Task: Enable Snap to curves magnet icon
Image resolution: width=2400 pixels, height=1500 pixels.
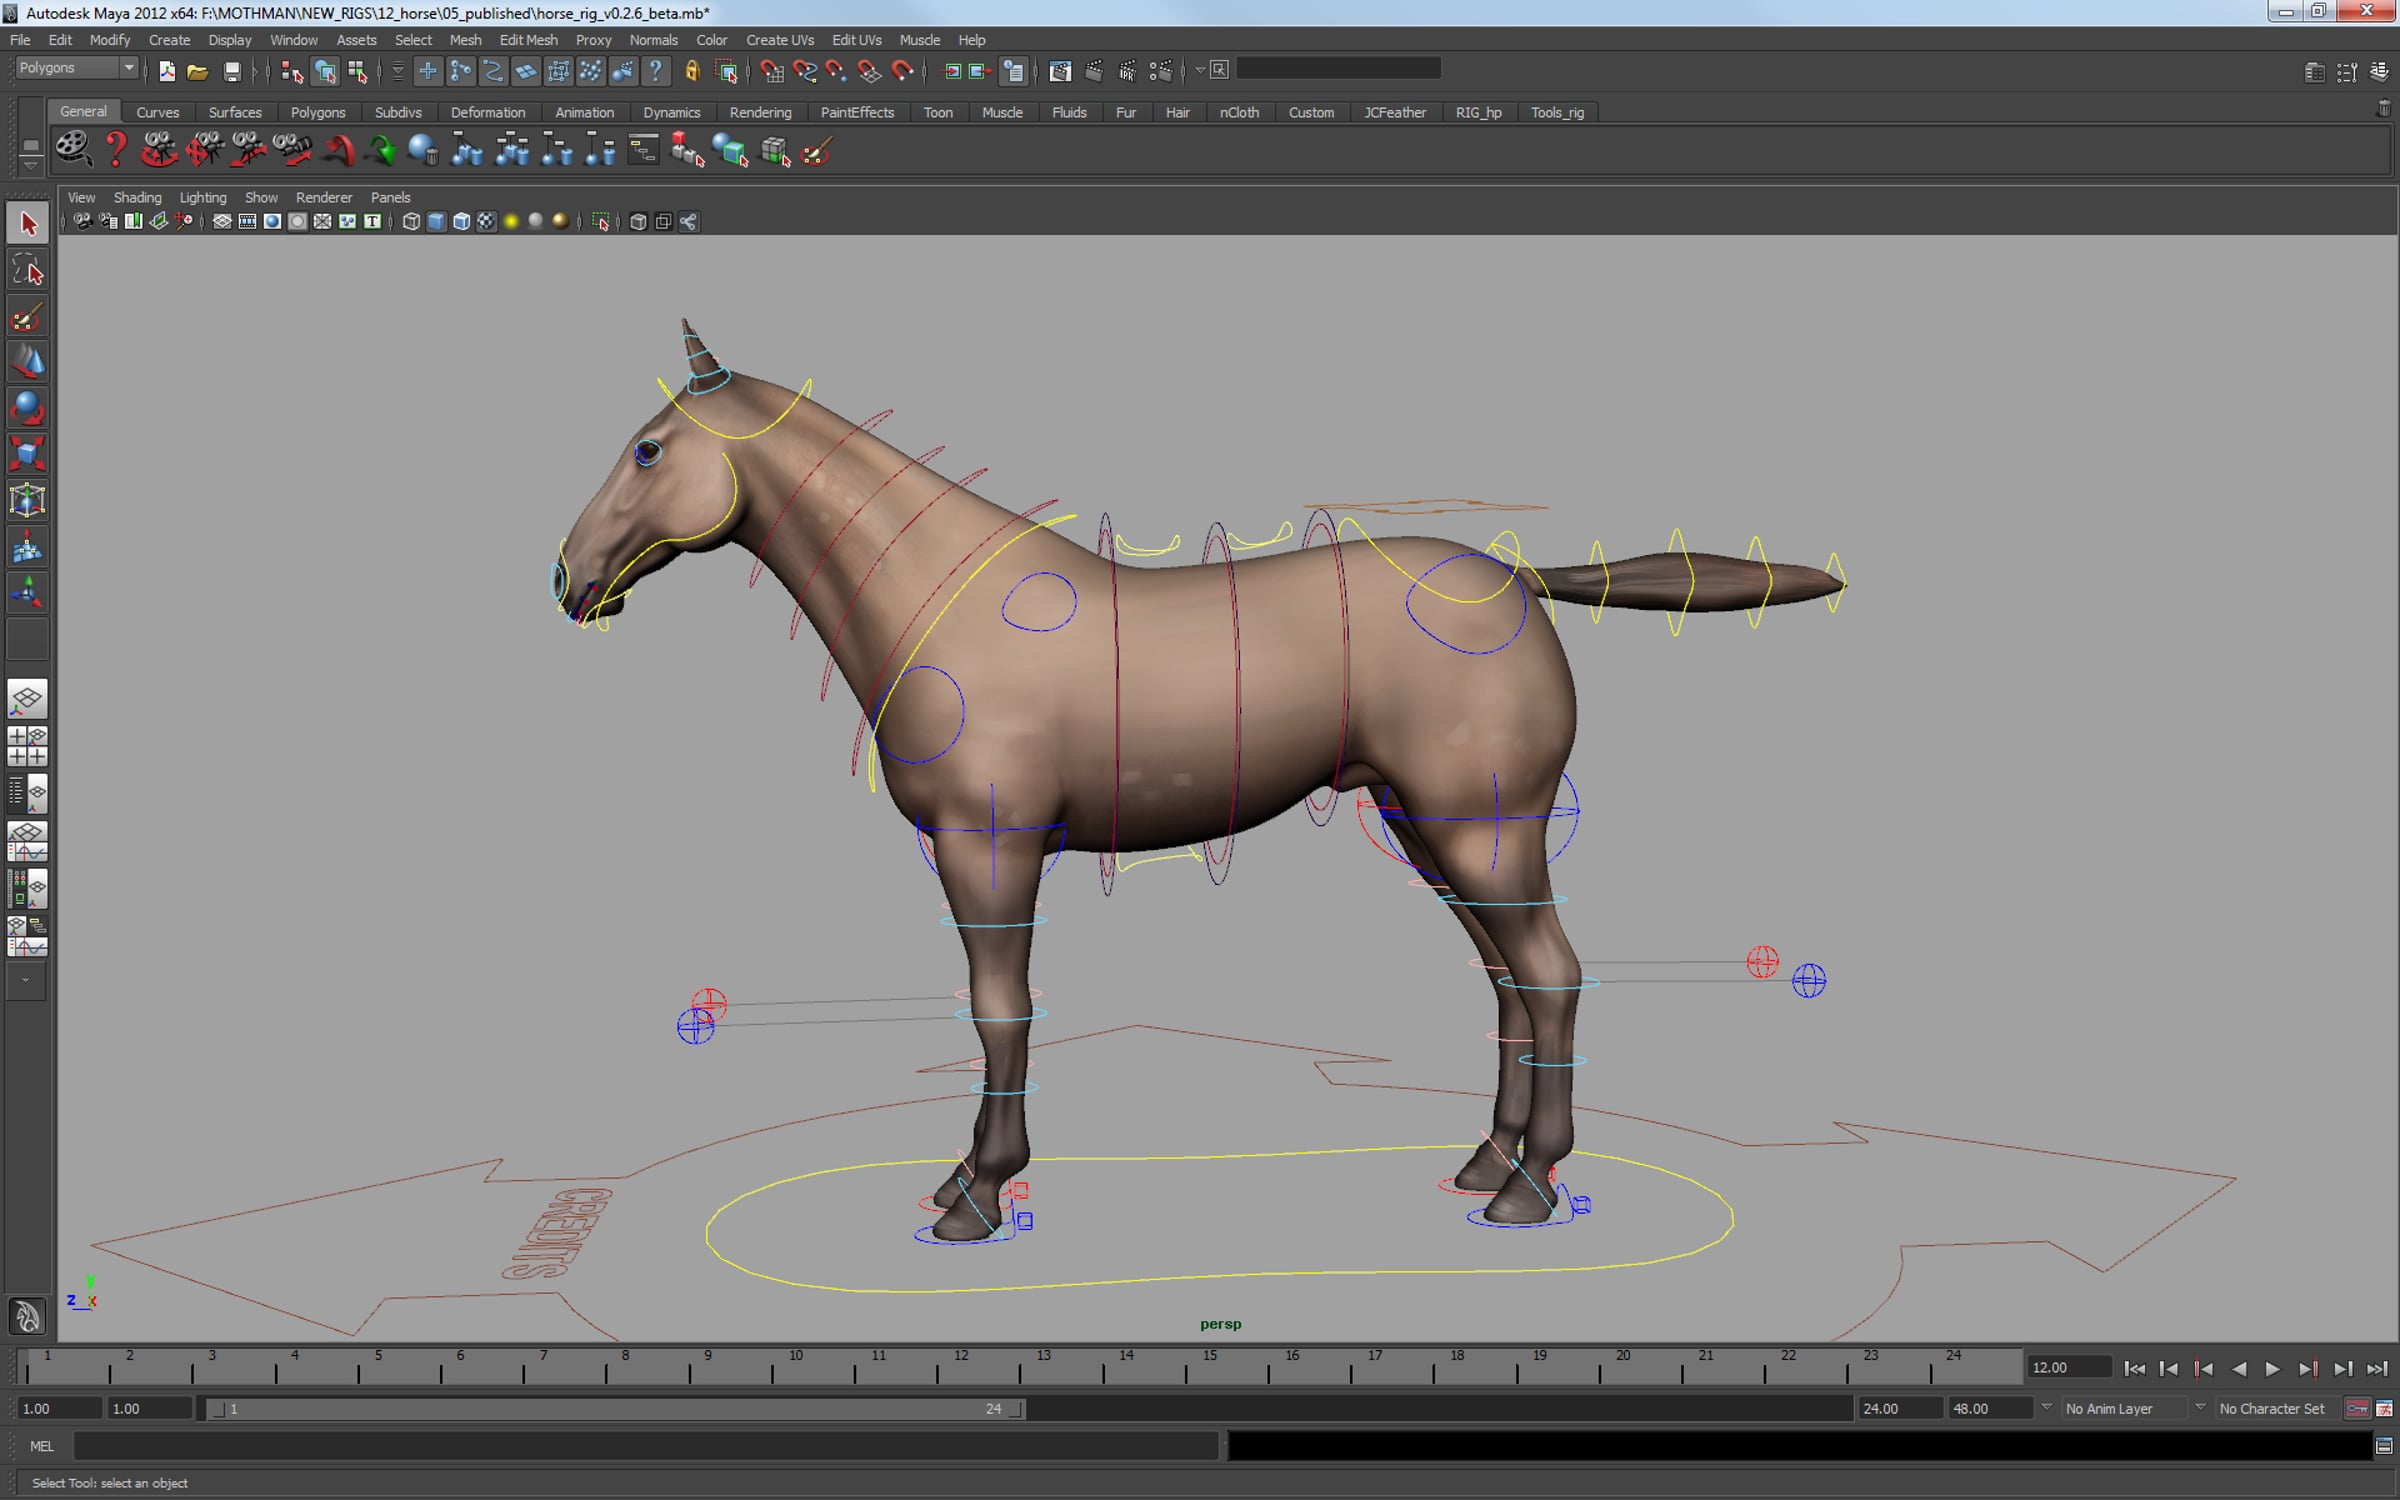Action: [804, 71]
